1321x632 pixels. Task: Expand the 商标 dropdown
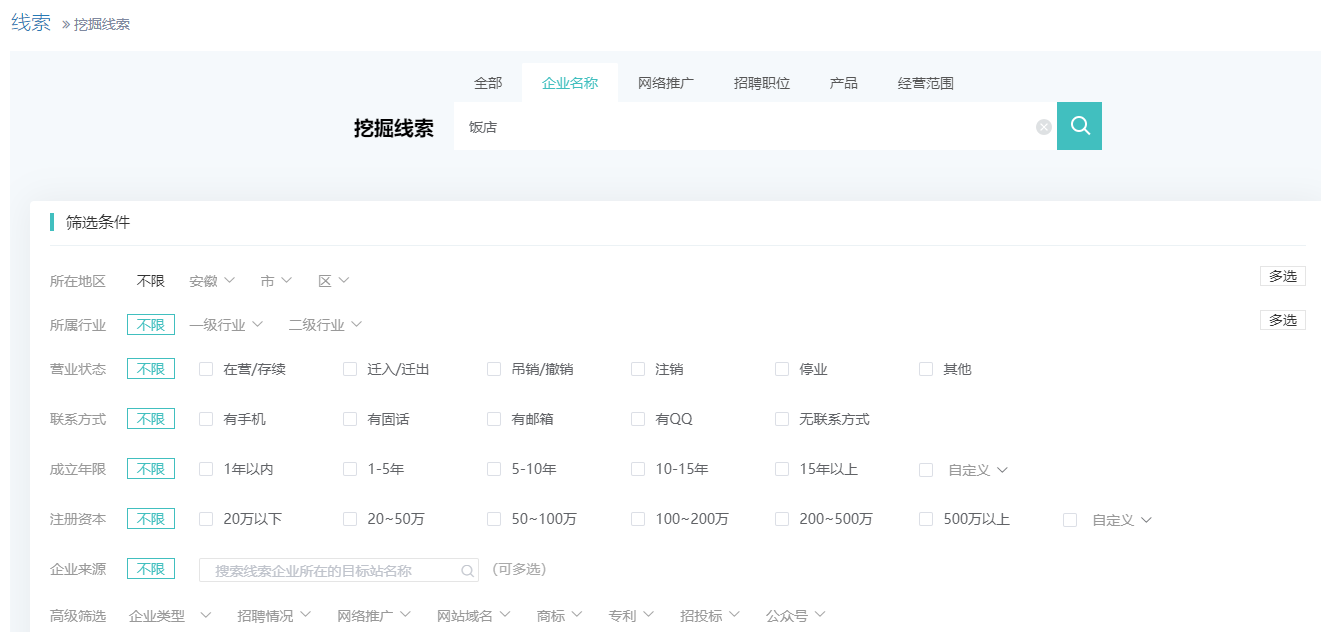pyautogui.click(x=560, y=616)
